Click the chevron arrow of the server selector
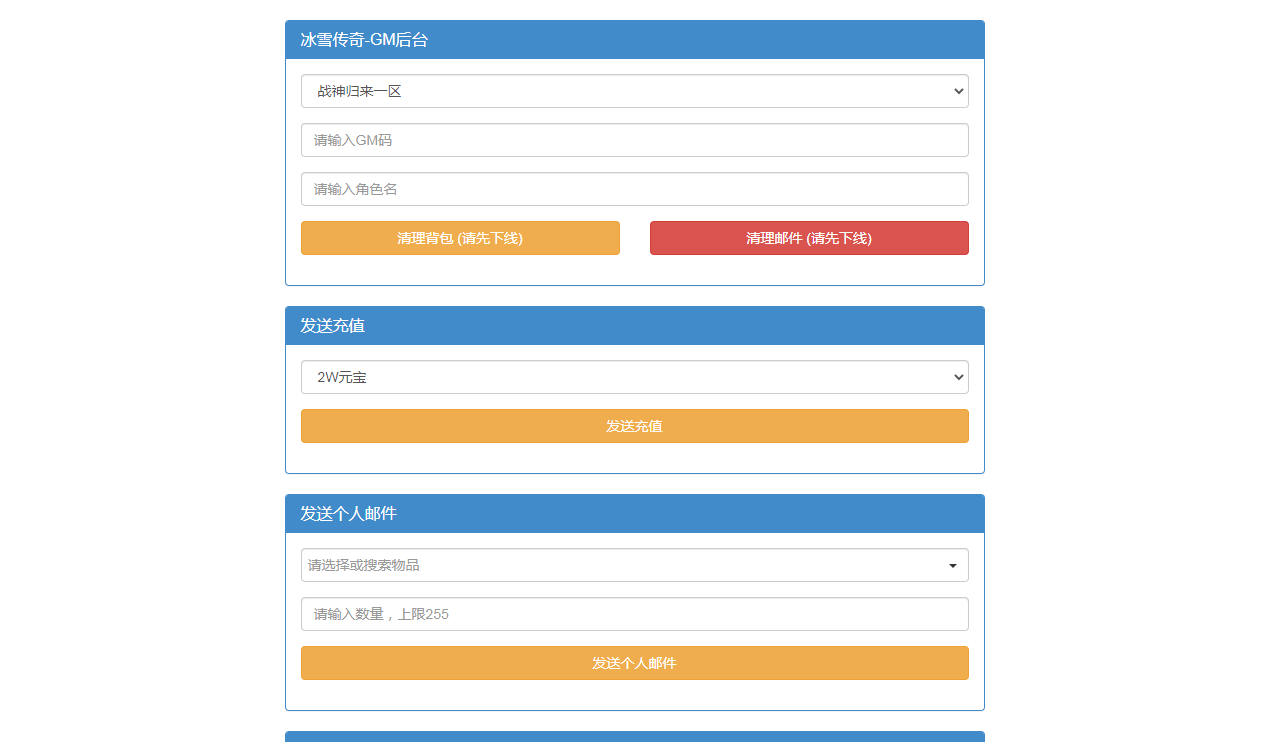The image size is (1269, 742). pyautogui.click(x=959, y=91)
